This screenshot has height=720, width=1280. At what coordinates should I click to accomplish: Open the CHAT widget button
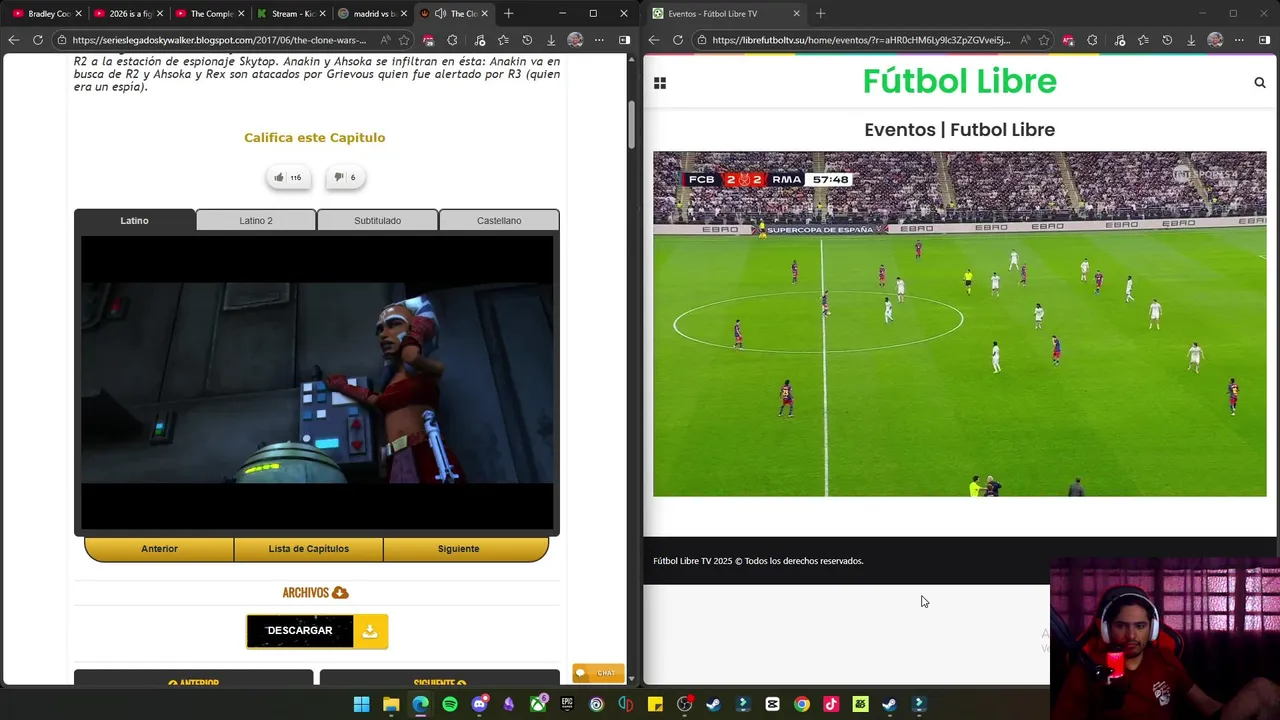(x=598, y=673)
